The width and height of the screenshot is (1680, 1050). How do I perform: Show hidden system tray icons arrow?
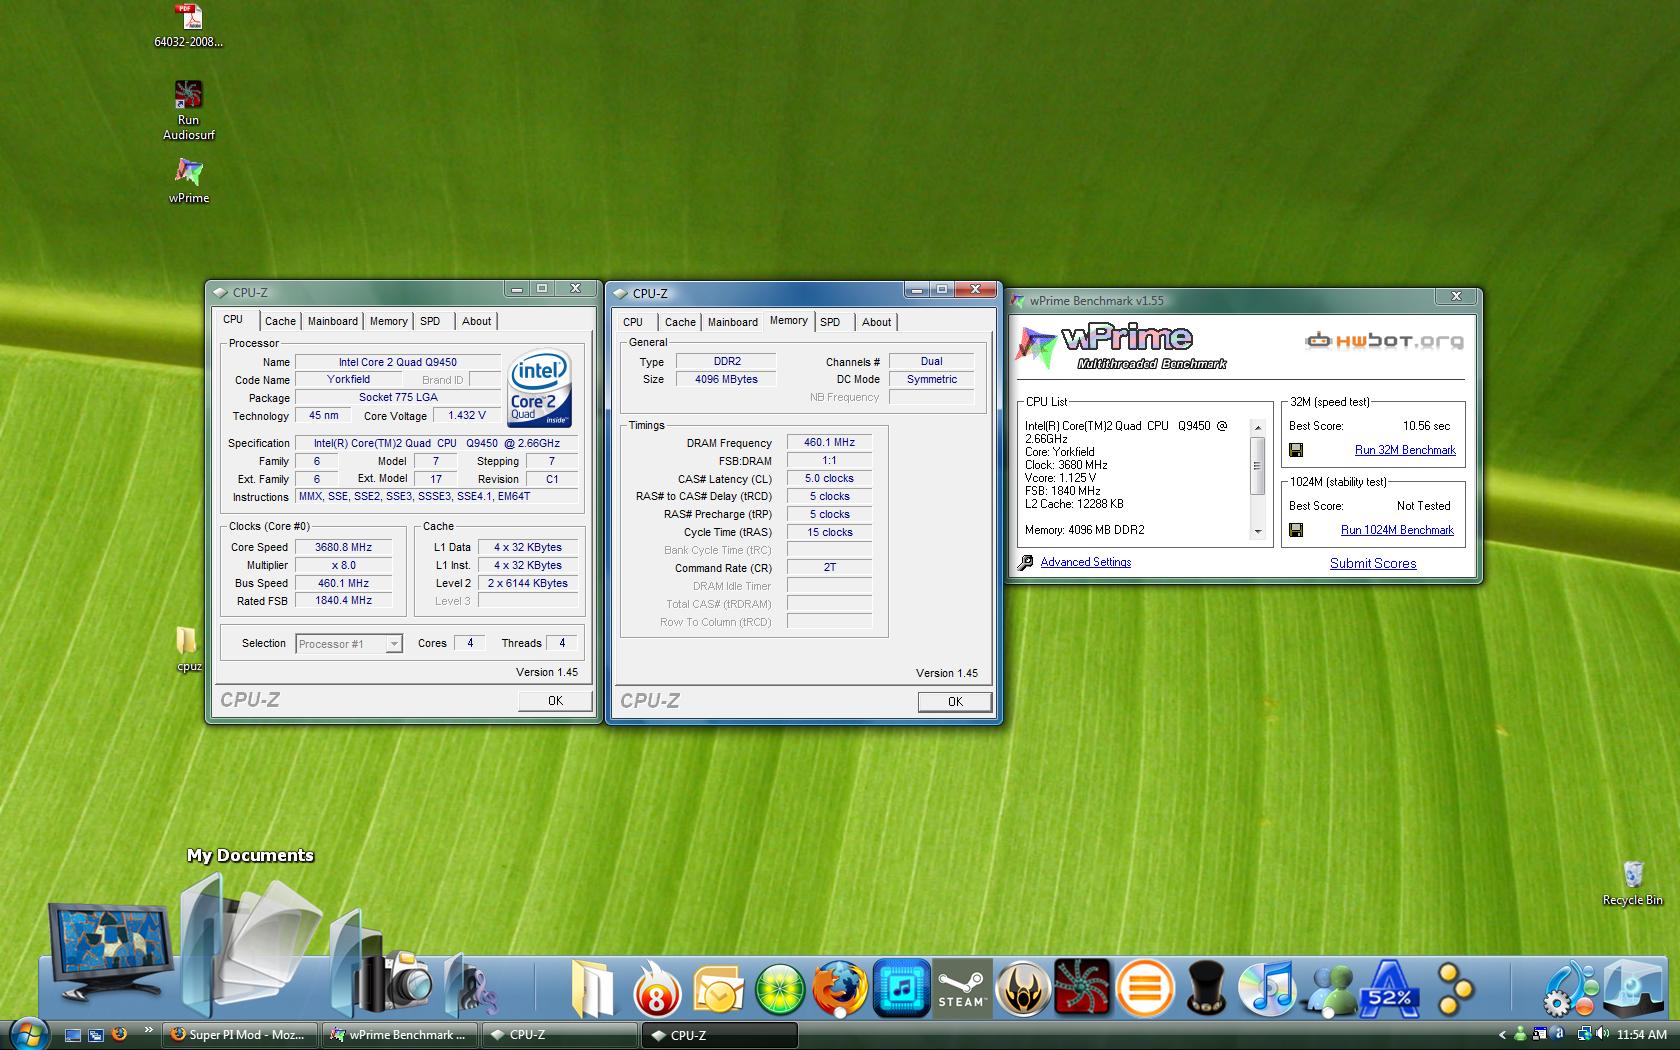pyautogui.click(x=1501, y=1035)
